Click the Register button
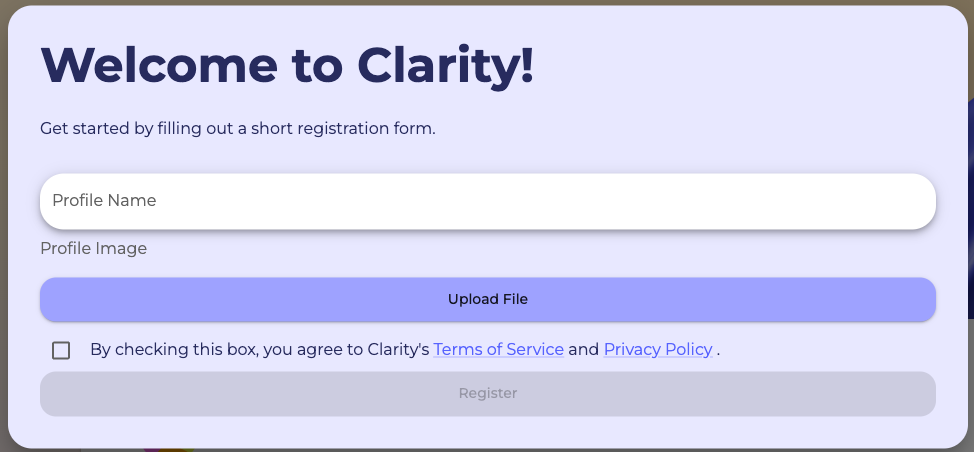This screenshot has height=452, width=974. 487,394
